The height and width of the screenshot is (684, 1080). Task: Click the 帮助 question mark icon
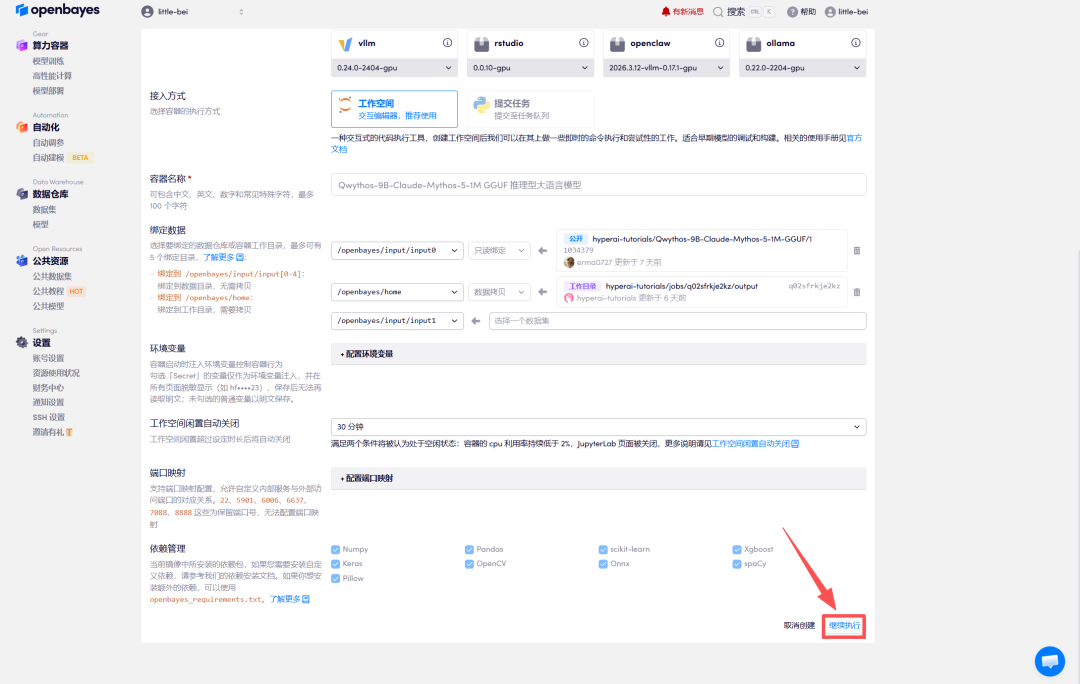[x=792, y=12]
